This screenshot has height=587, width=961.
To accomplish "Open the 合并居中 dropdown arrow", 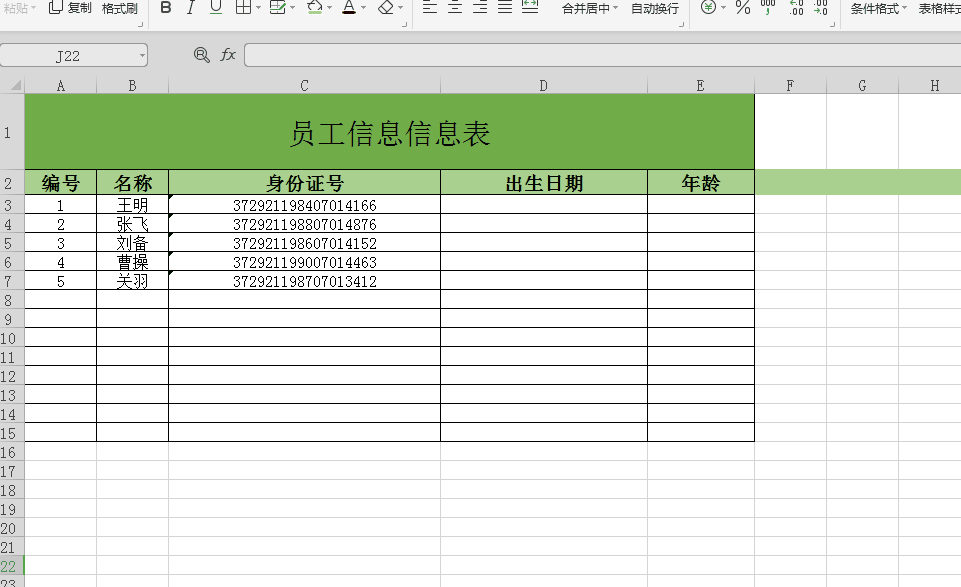I will coord(615,8).
